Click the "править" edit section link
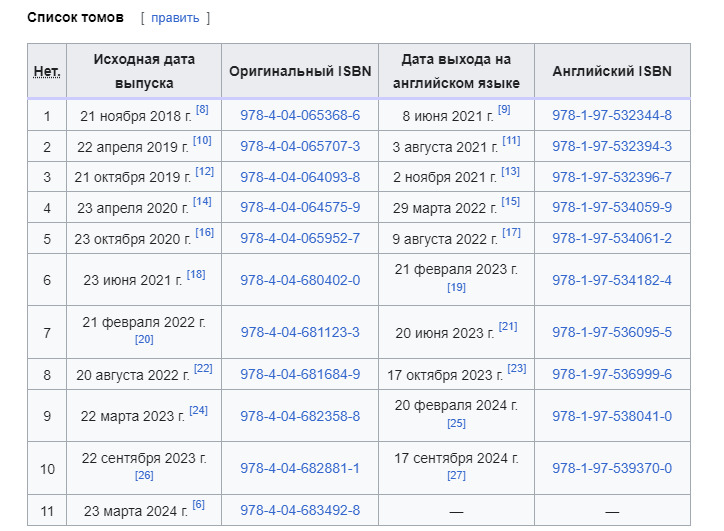 tap(175, 18)
